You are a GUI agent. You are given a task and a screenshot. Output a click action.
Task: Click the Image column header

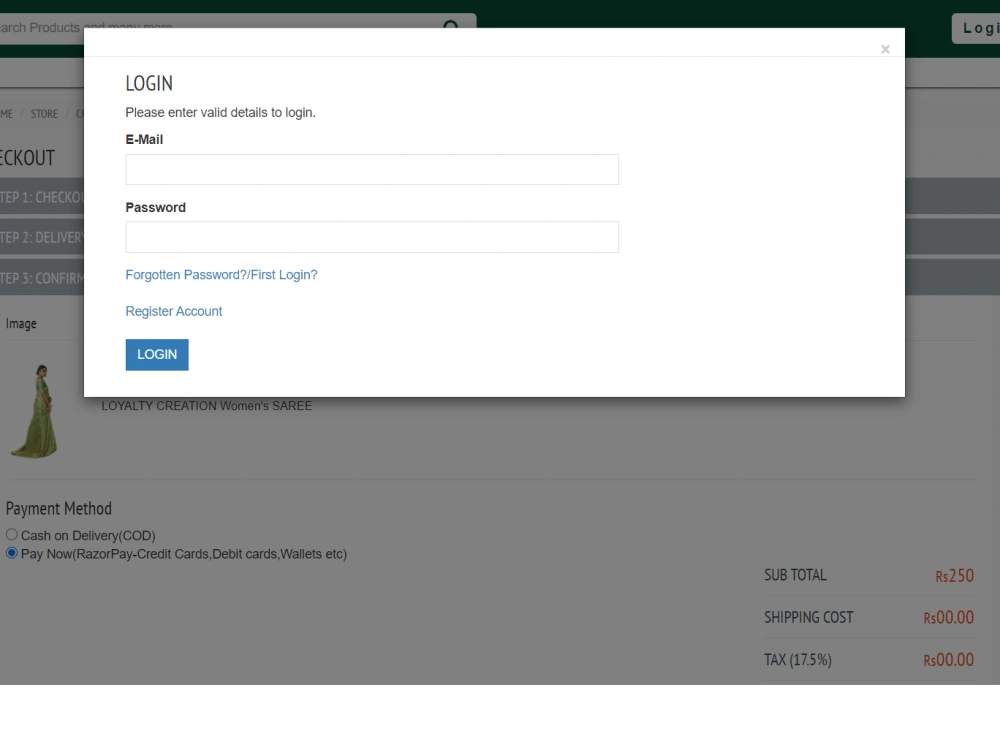pyautogui.click(x=21, y=323)
